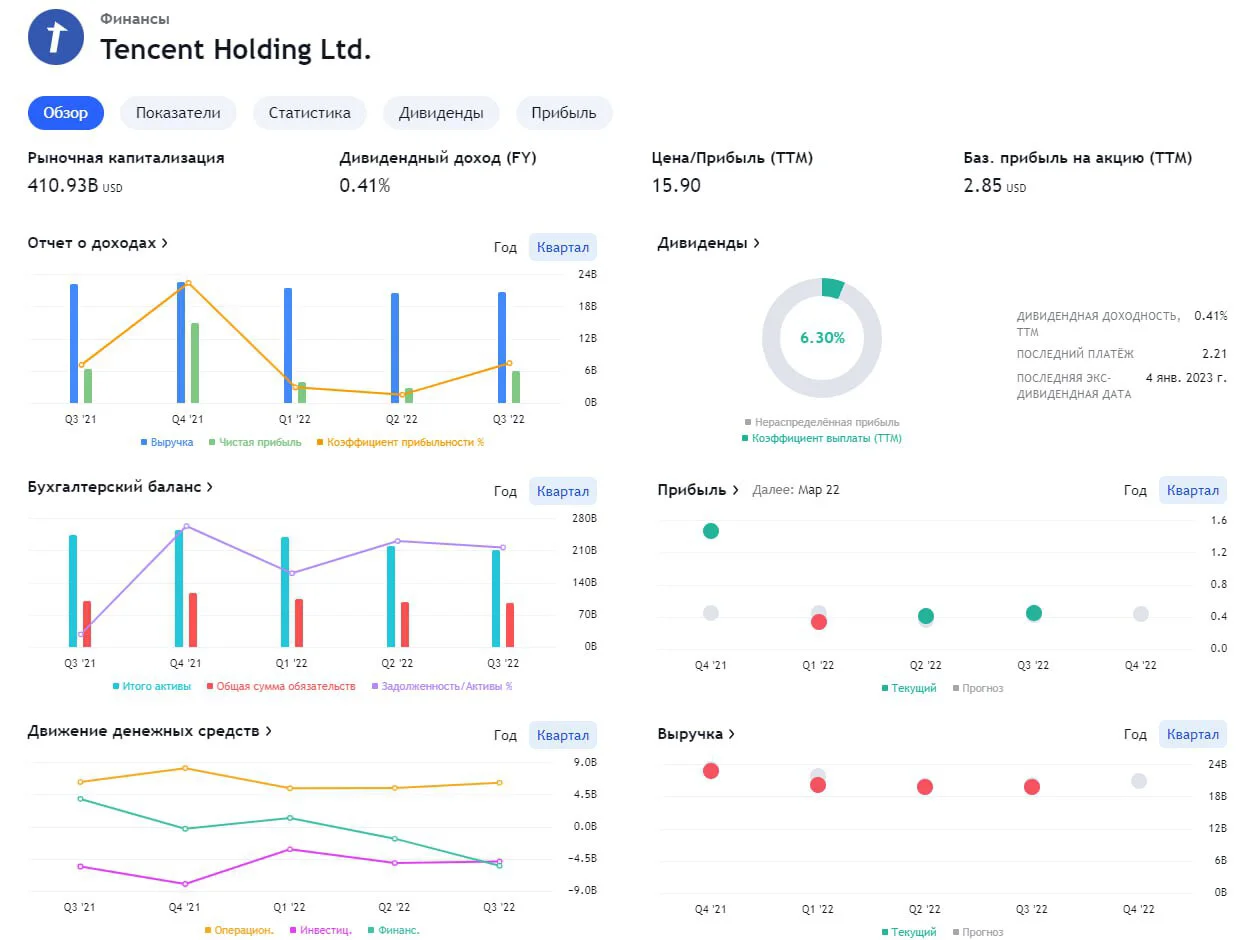Viewport: 1241px width, 940px height.
Task: Click Q4 '21 magenta investing cash flow point
Action: click(x=185, y=884)
